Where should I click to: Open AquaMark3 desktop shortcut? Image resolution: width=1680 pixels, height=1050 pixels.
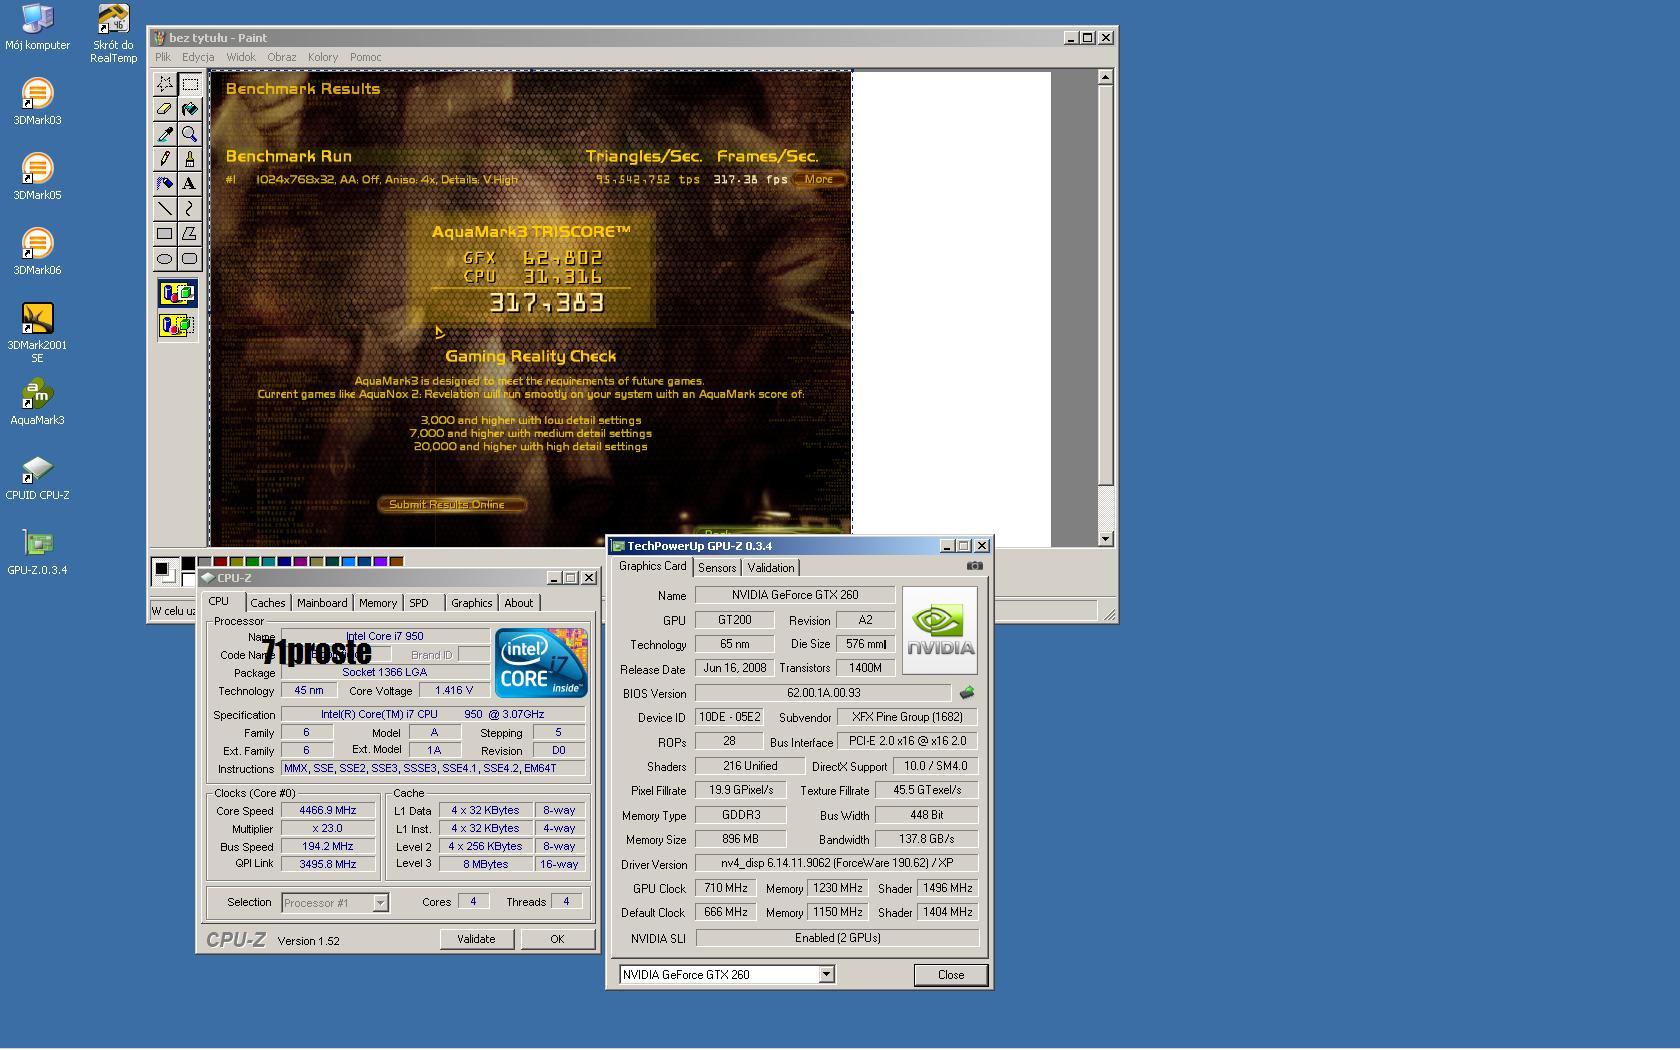(x=37, y=401)
